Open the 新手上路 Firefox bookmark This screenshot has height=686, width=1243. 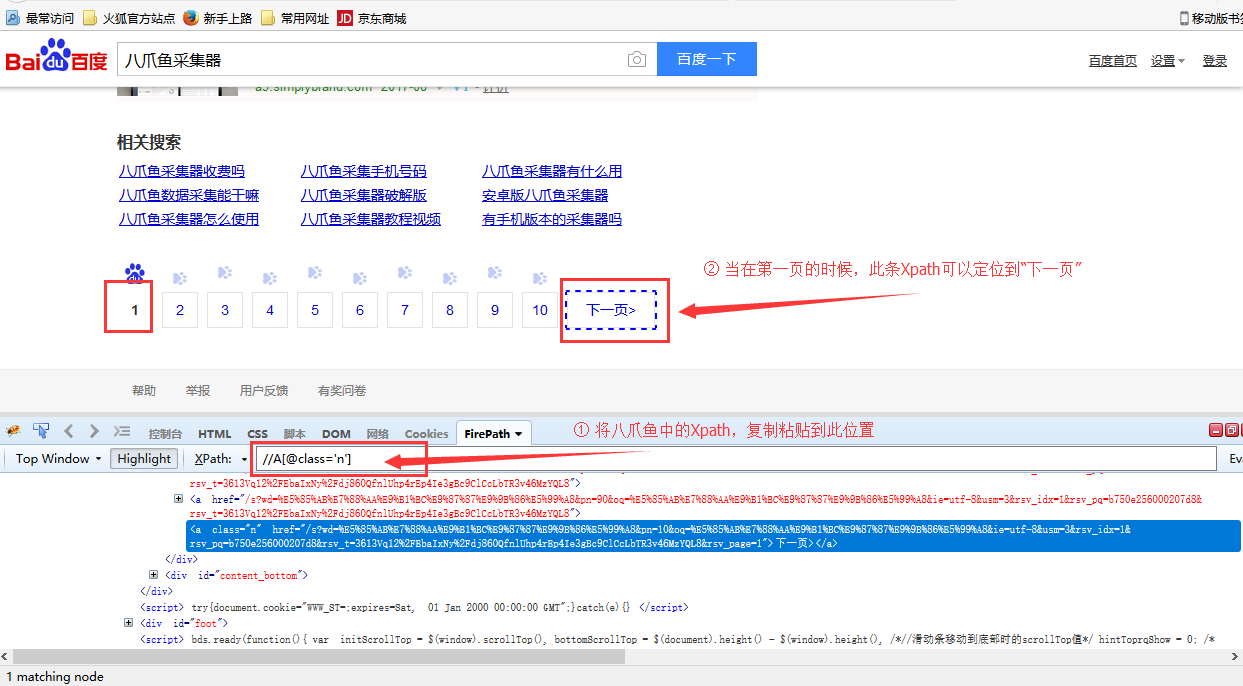pos(217,18)
